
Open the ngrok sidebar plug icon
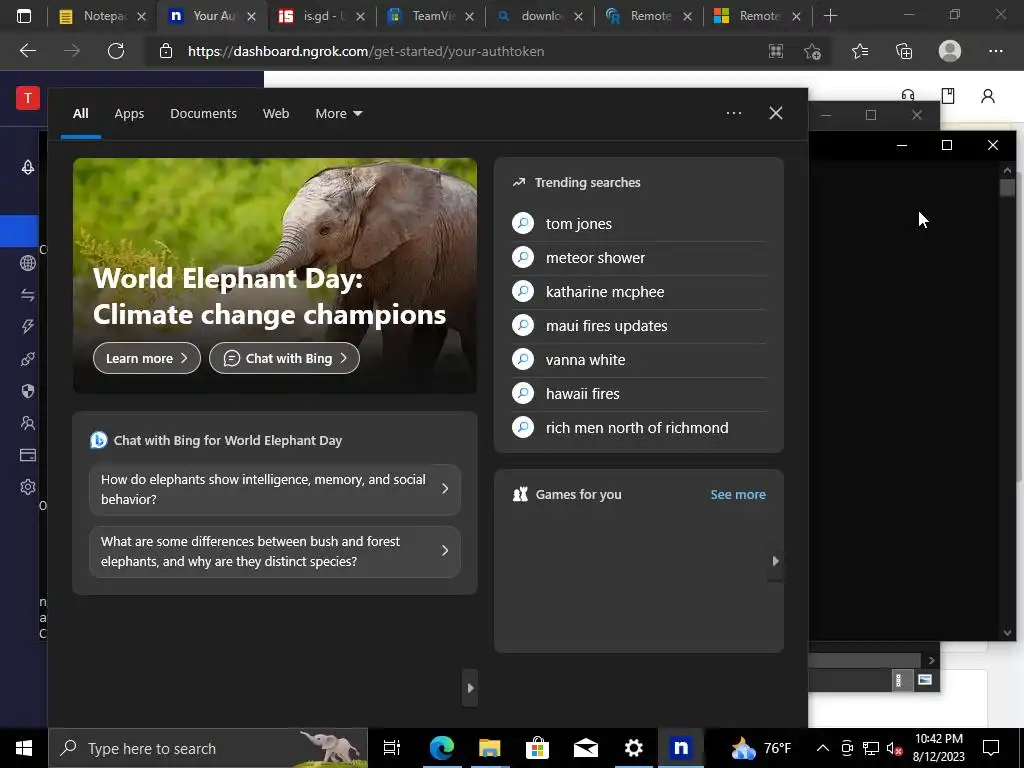pos(27,359)
